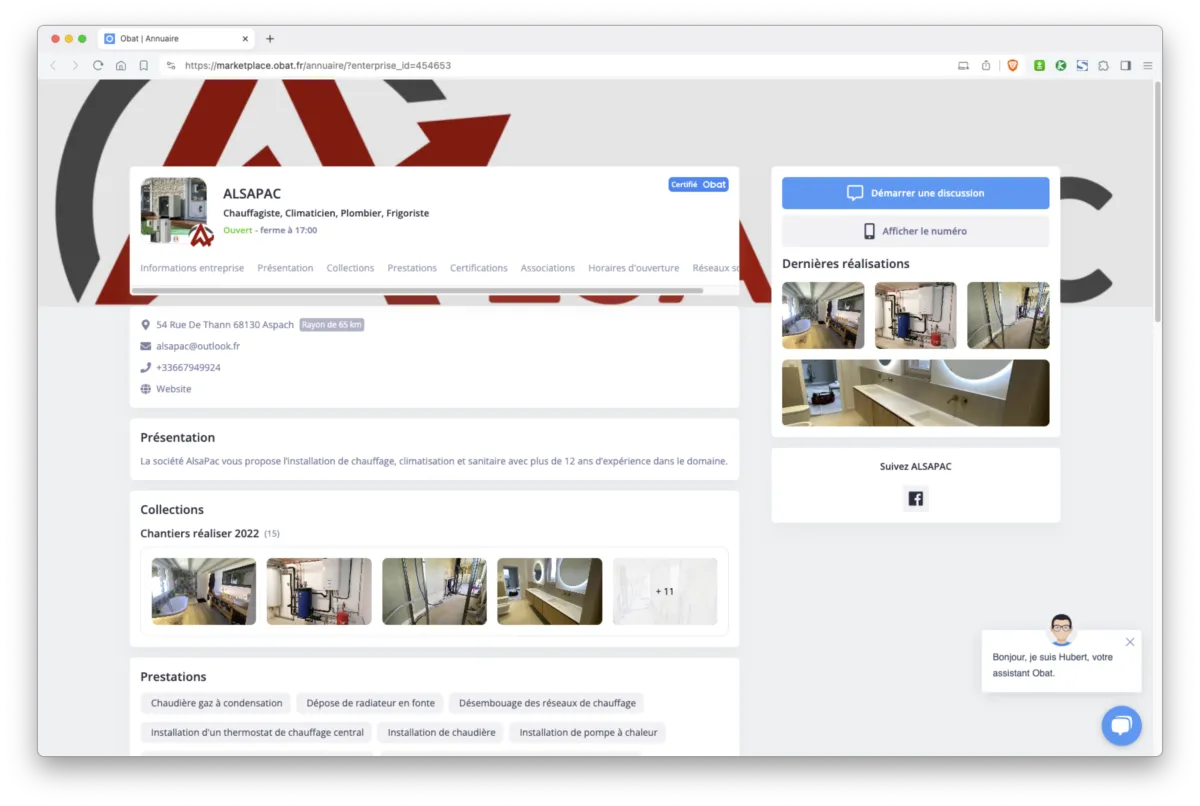This screenshot has width=1200, height=806.
Task: Reload the page with the refresh icon
Action: click(98, 66)
